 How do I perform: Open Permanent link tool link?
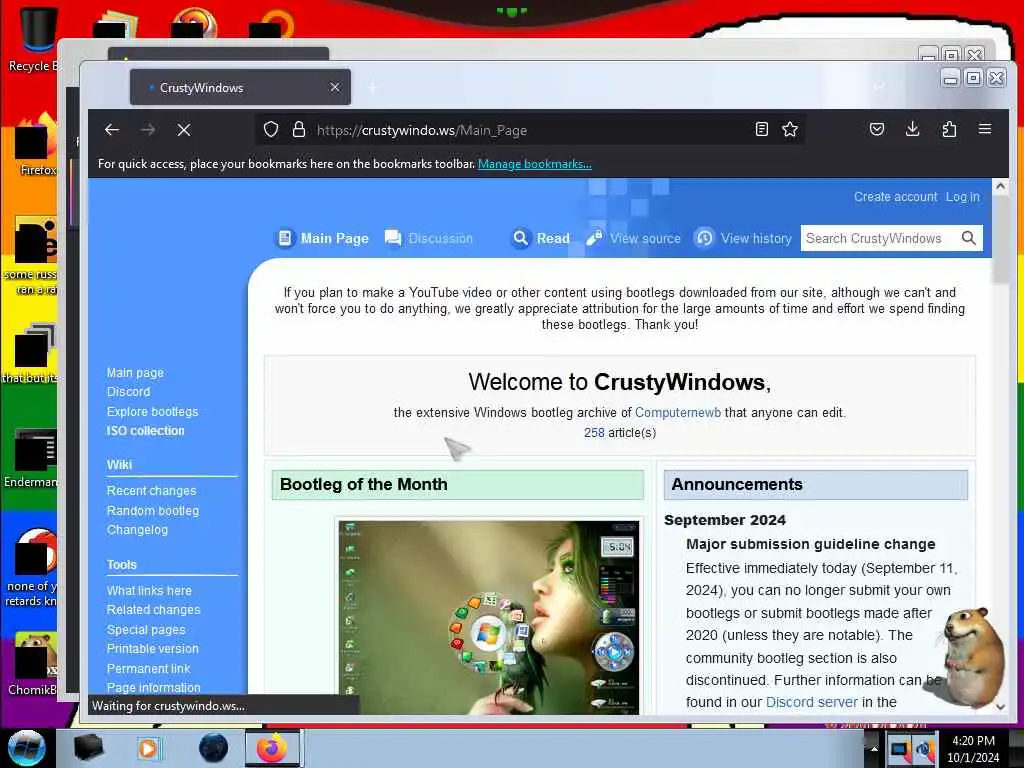pyautogui.click(x=148, y=669)
